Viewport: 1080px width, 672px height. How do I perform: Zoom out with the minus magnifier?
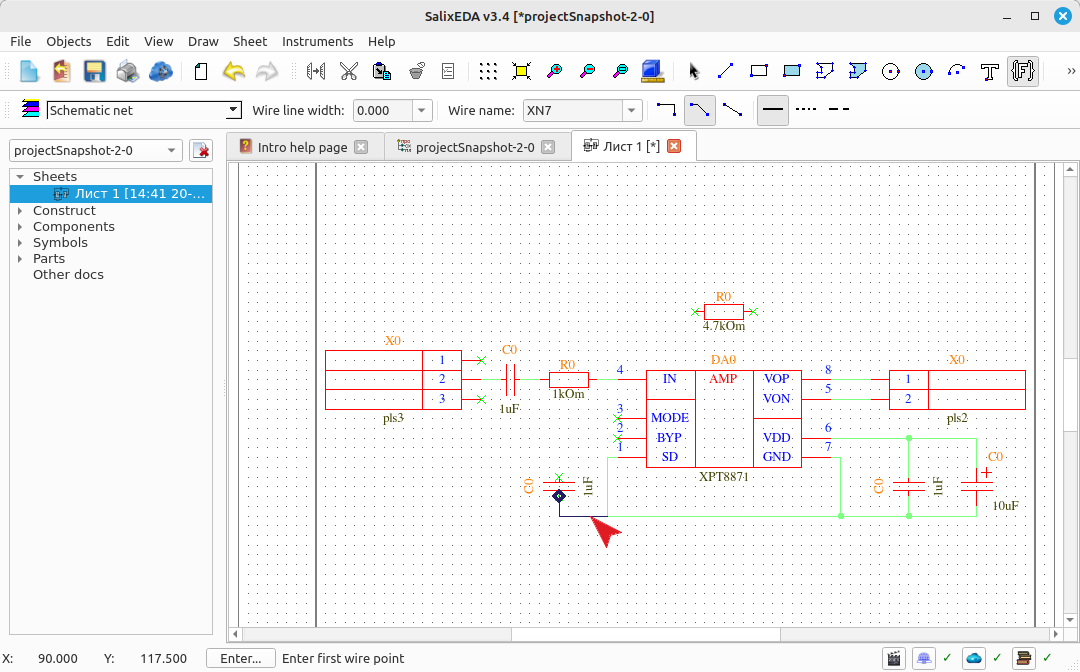point(588,71)
